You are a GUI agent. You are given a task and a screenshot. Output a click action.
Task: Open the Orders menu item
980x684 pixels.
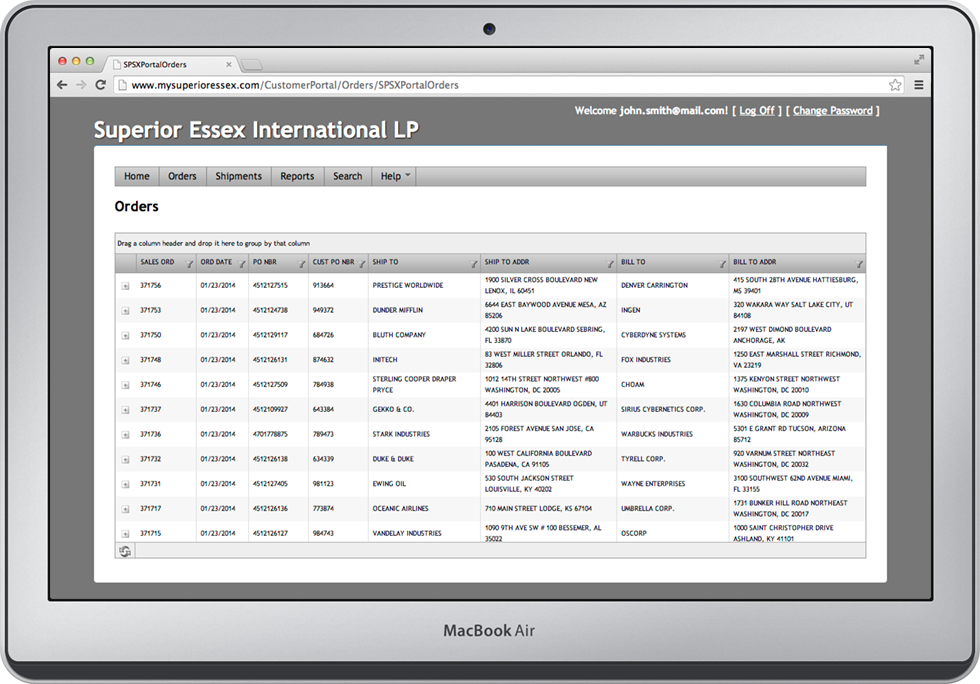pos(182,176)
